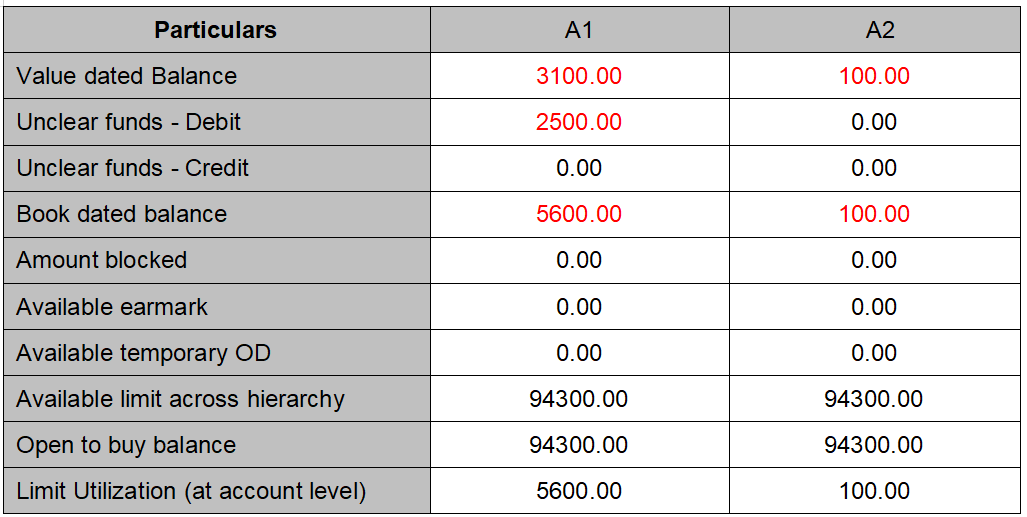The image size is (1027, 517).
Task: Select the Open to buy balance label
Action: (127, 445)
